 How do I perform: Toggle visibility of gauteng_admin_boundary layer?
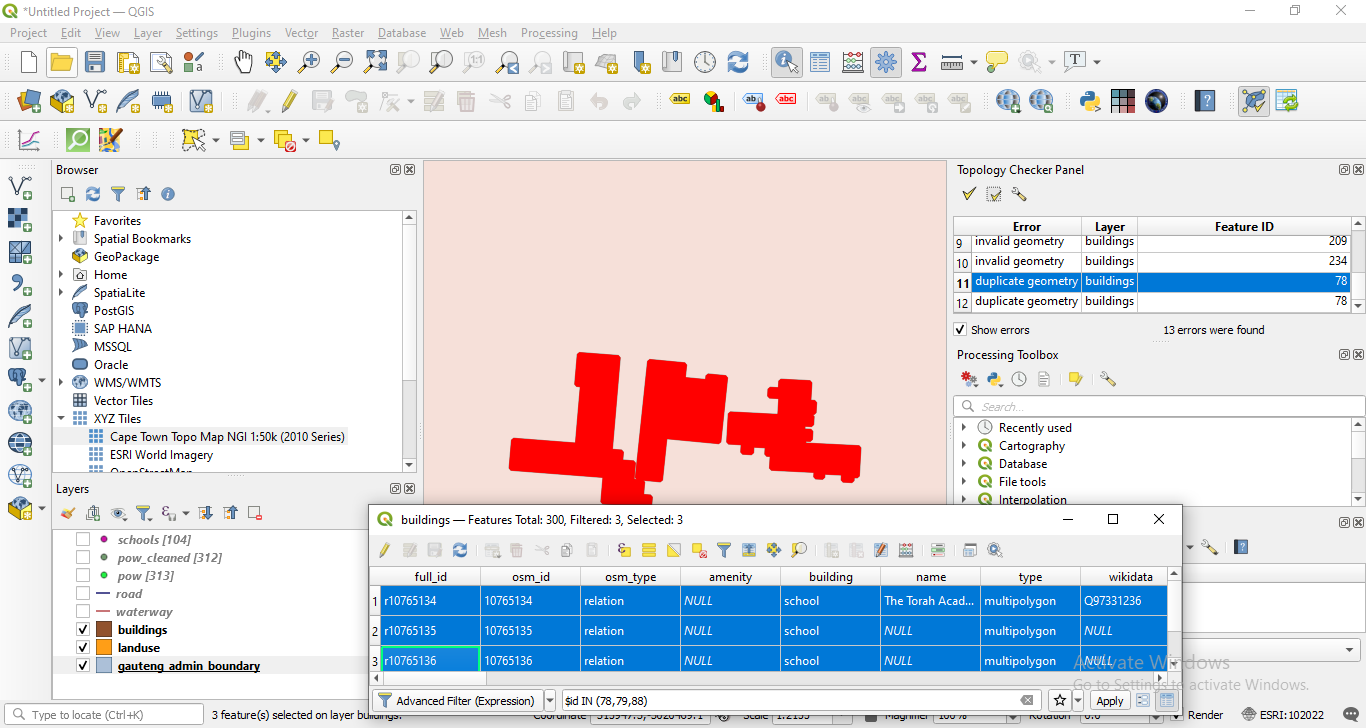click(83, 666)
